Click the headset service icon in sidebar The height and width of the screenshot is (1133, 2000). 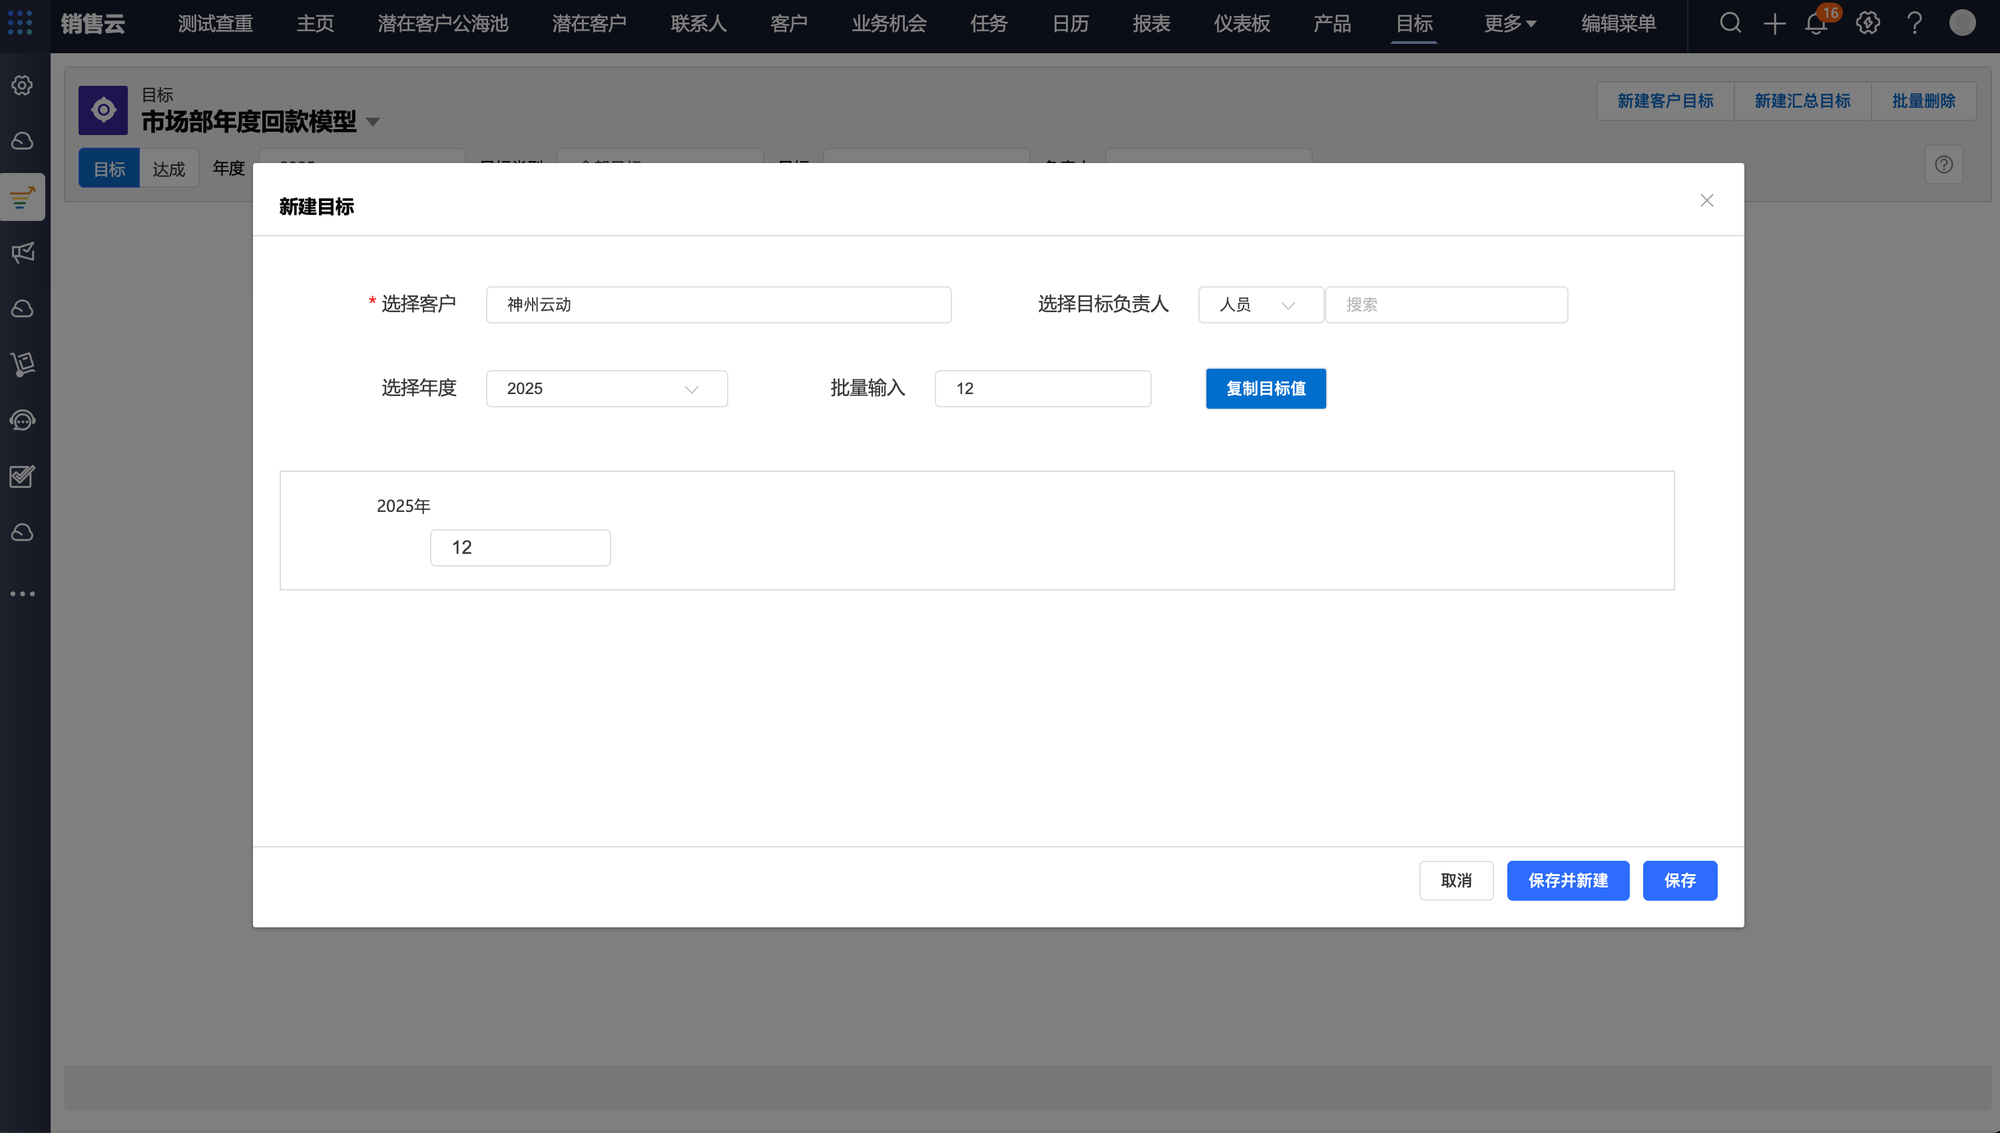(x=23, y=420)
